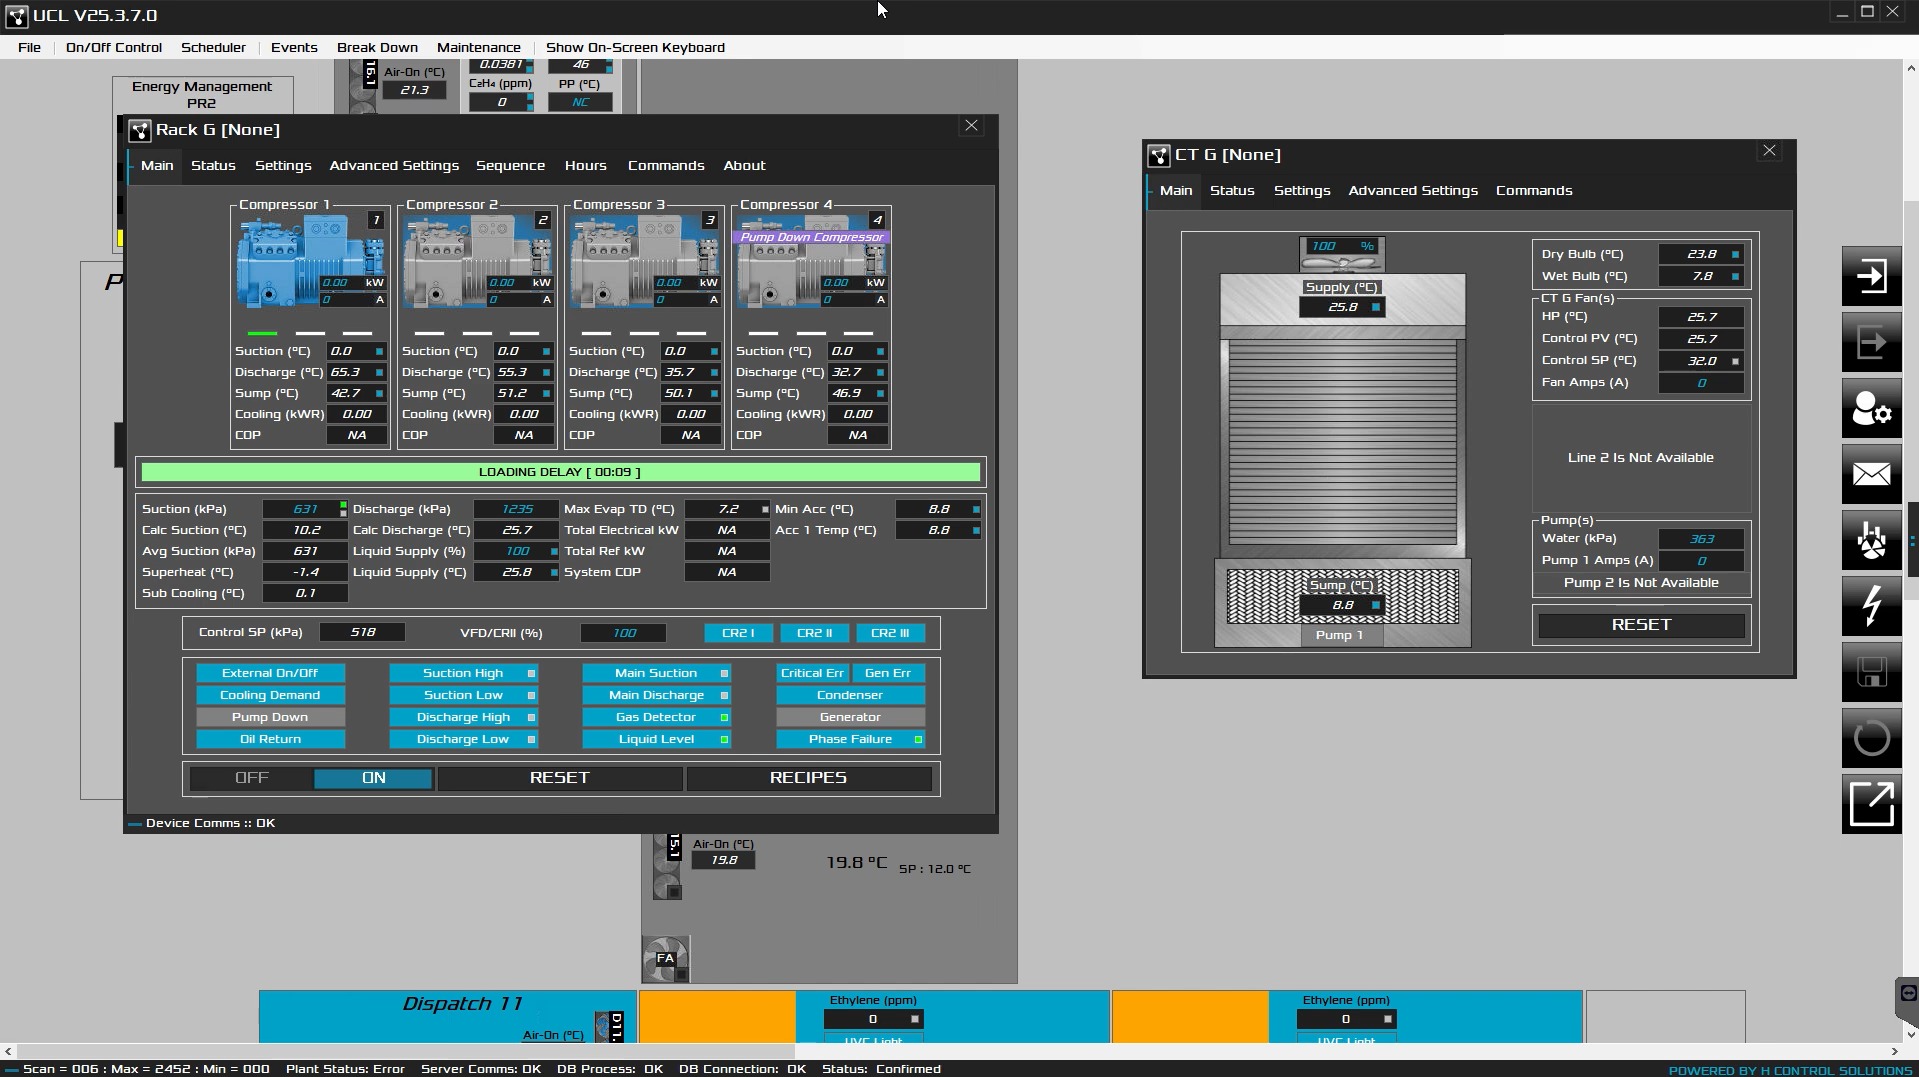Switch Rack G to OFF
The height and width of the screenshot is (1077, 1919).
pos(252,778)
